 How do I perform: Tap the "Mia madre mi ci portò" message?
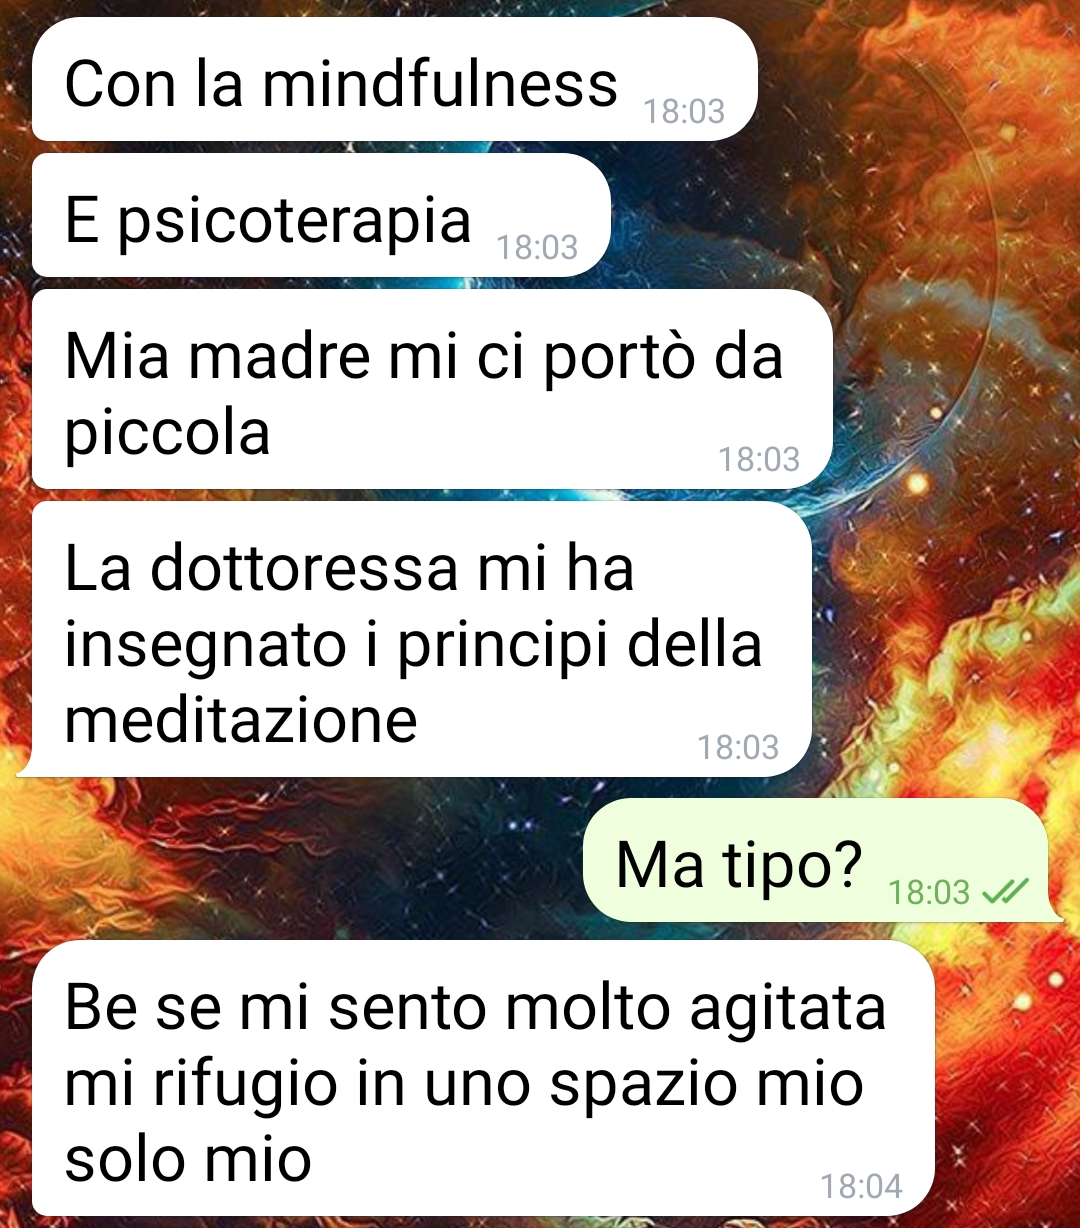pos(432,389)
